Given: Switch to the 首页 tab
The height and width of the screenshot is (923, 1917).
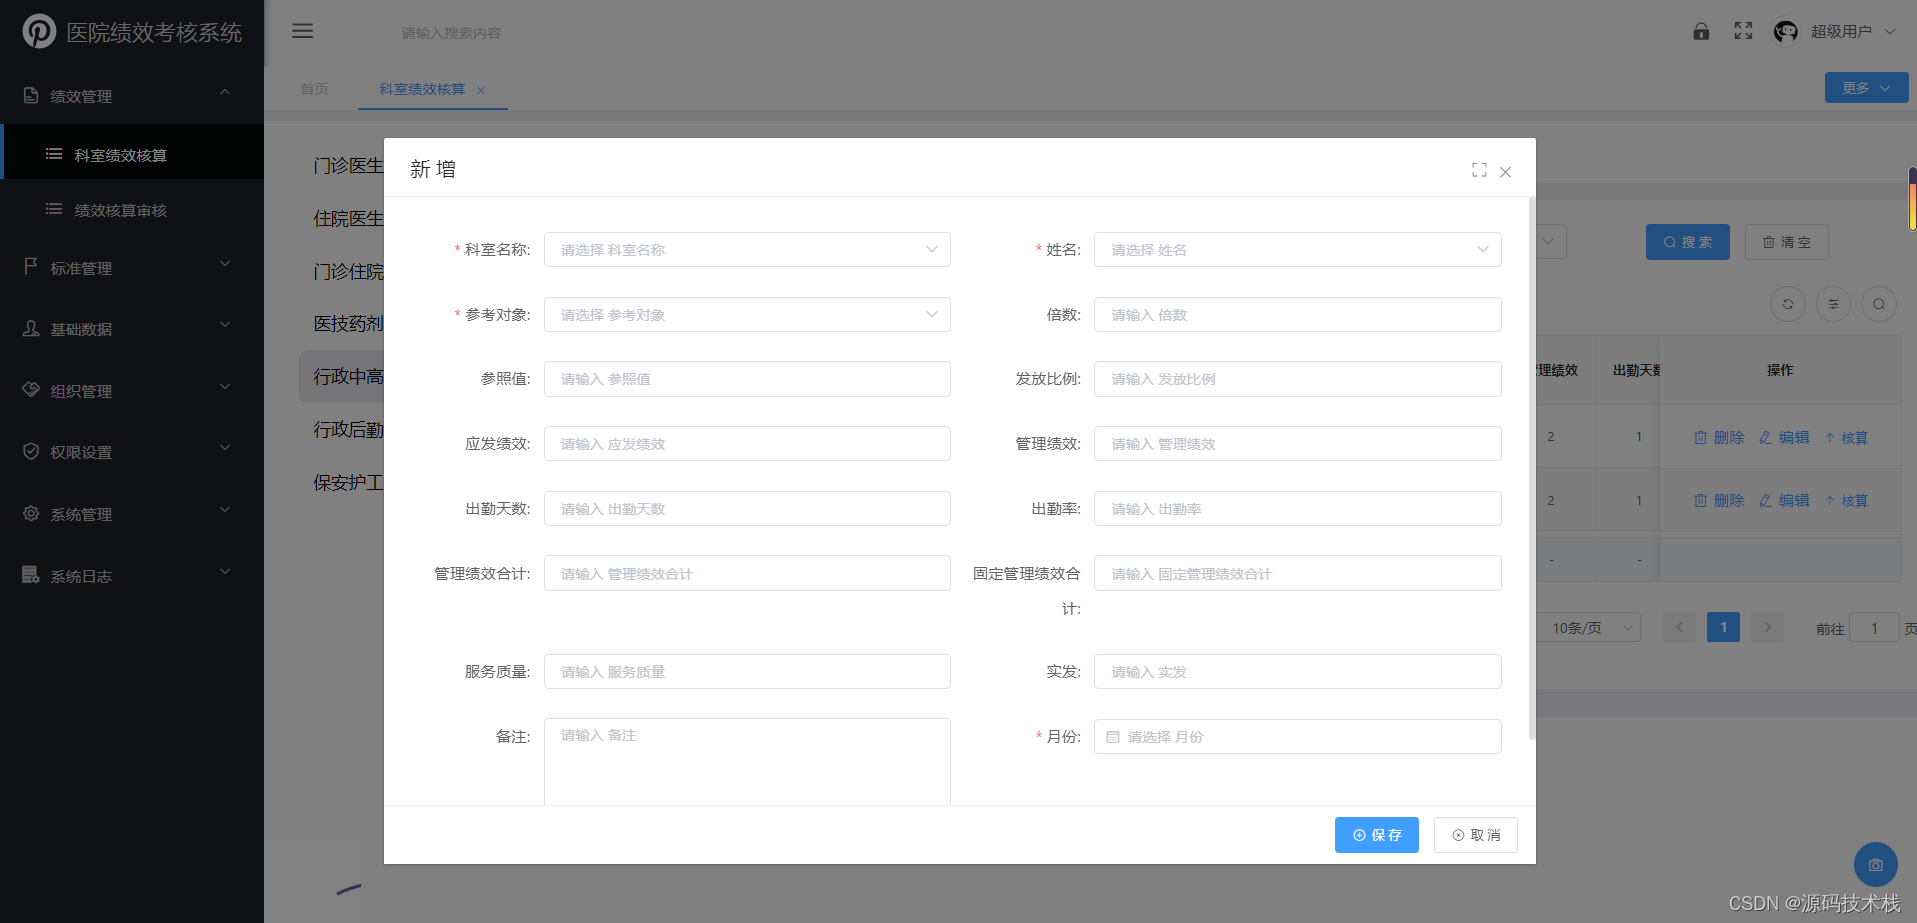Looking at the screenshot, I should coord(314,89).
